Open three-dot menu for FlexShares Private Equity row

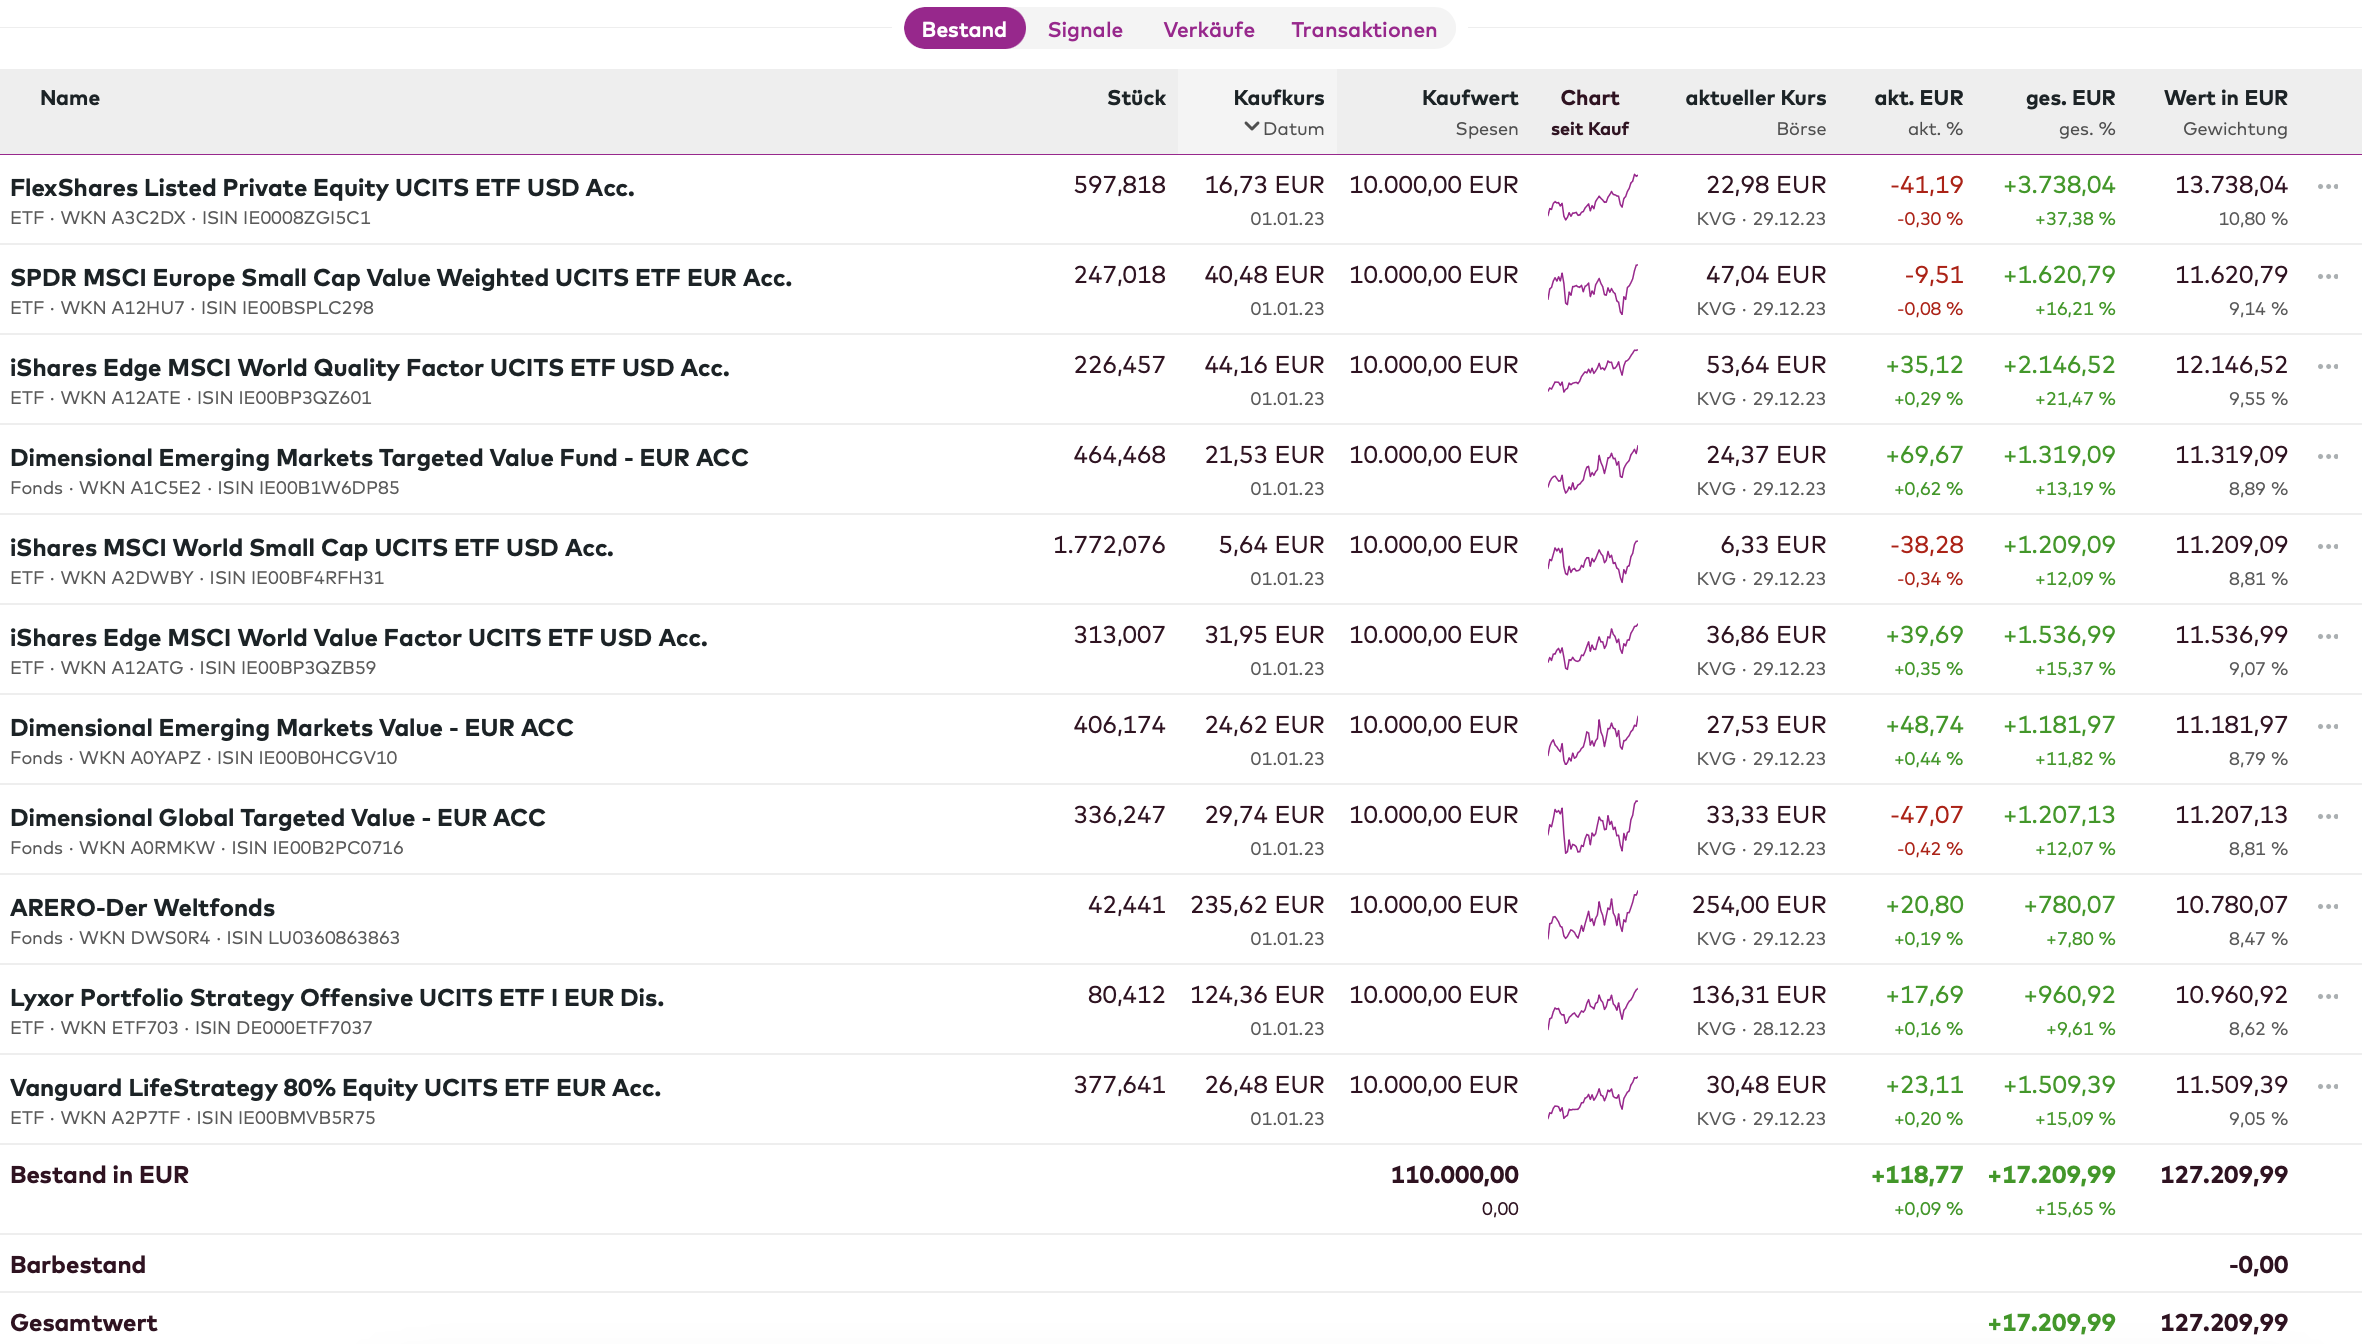tap(2327, 187)
